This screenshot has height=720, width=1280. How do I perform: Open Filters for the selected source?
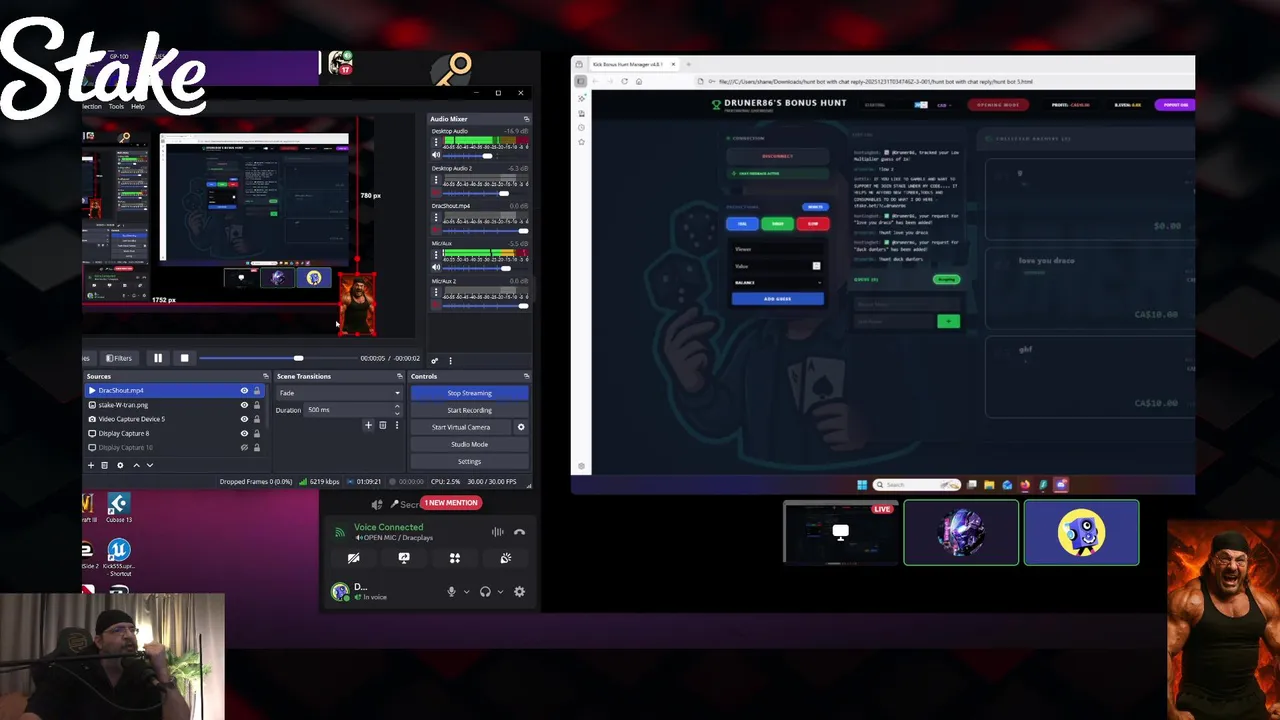[x=119, y=358]
